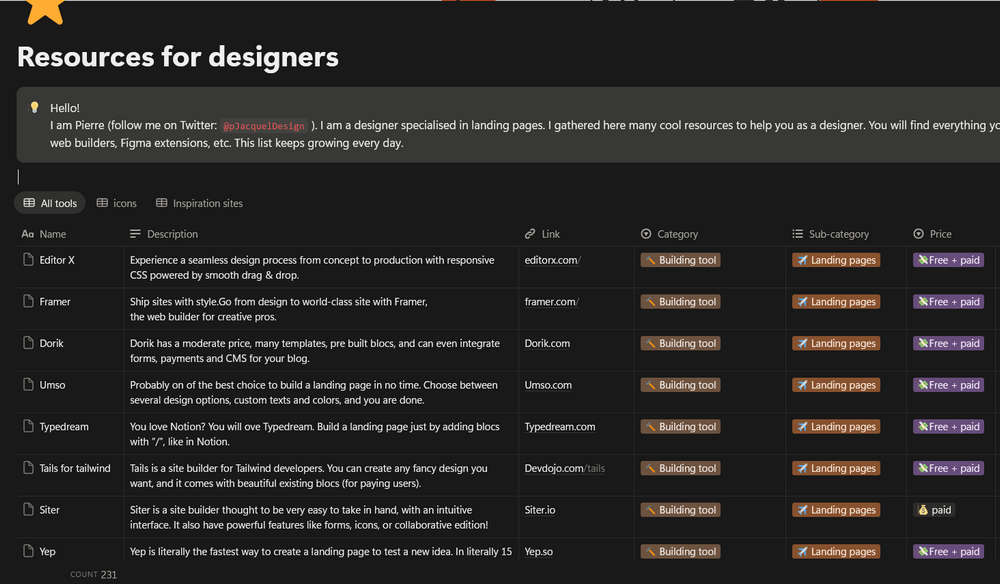Click the page icon beside Siter
This screenshot has width=1000, height=584.
(28, 509)
